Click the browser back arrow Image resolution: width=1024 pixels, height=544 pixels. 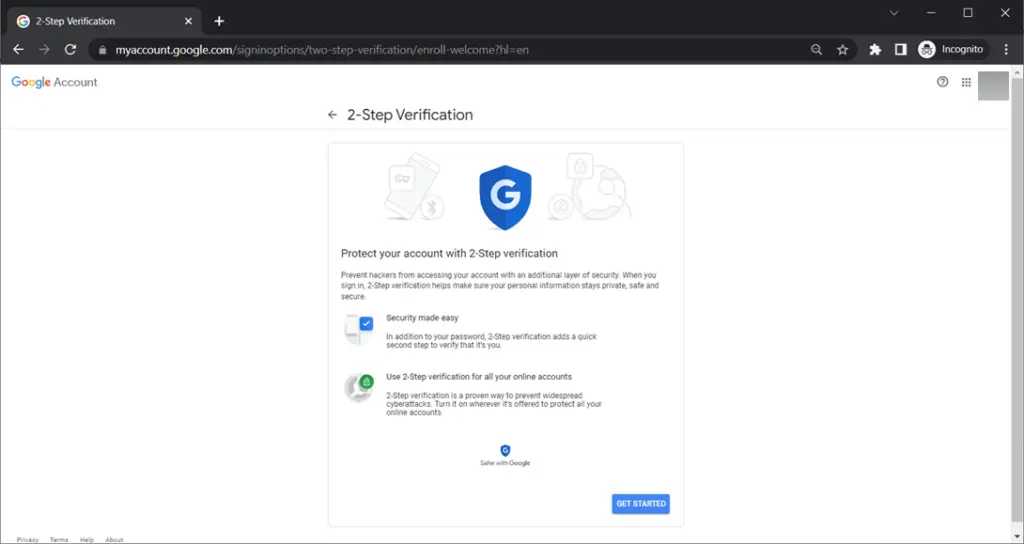click(18, 50)
